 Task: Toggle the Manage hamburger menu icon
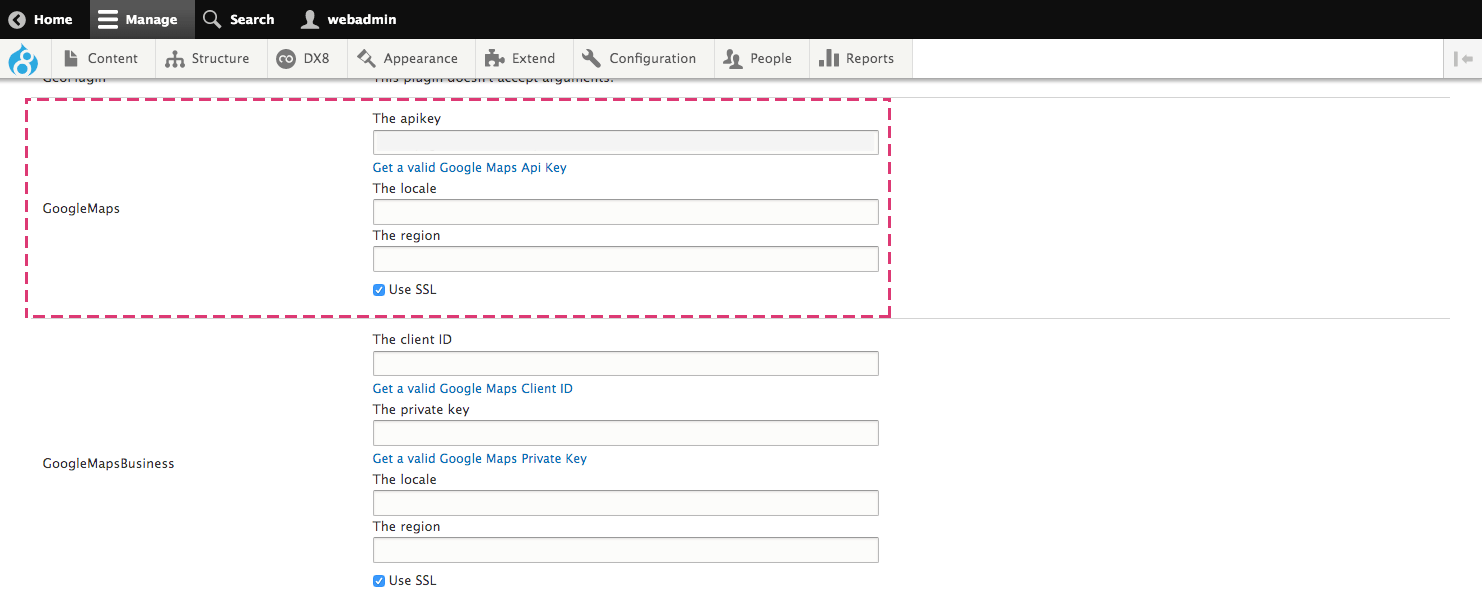pos(108,20)
